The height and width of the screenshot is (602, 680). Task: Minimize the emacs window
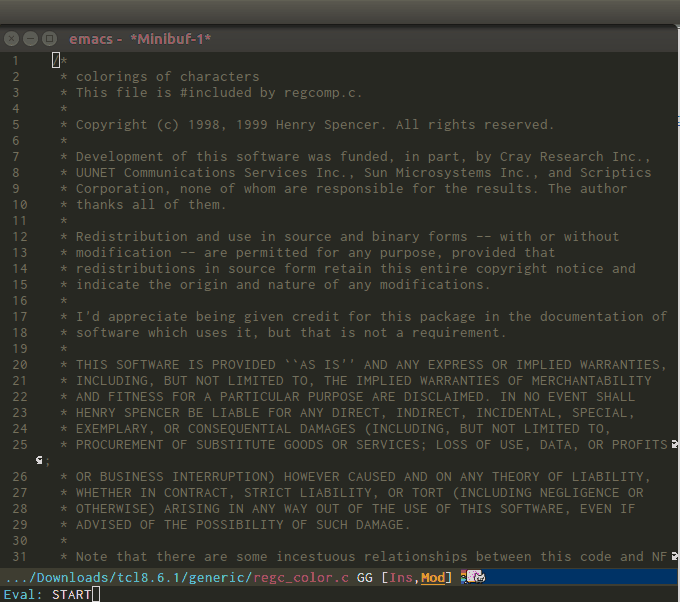tap(30, 39)
